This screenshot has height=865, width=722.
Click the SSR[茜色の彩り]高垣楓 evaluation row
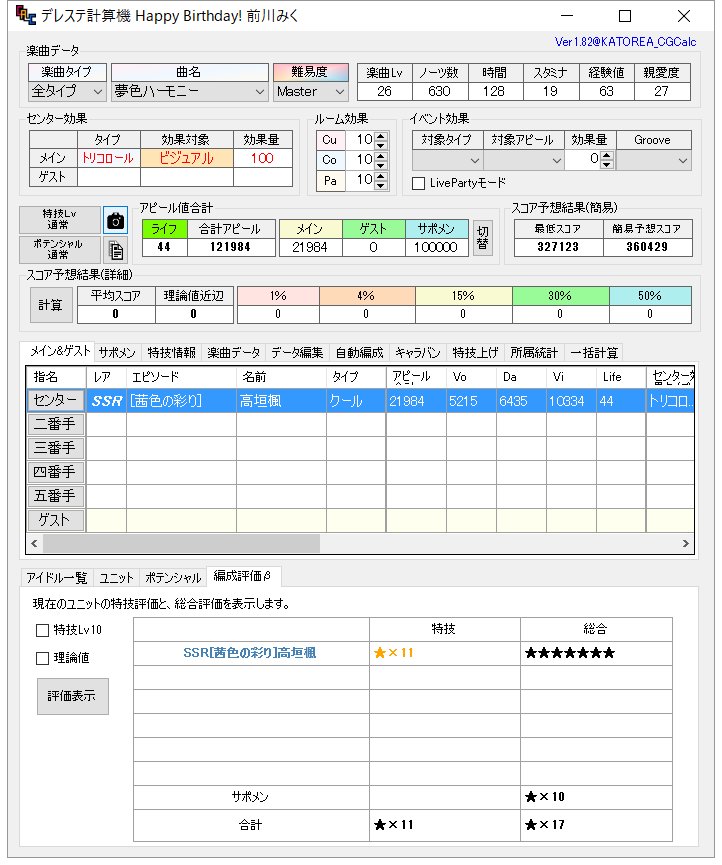[403, 653]
